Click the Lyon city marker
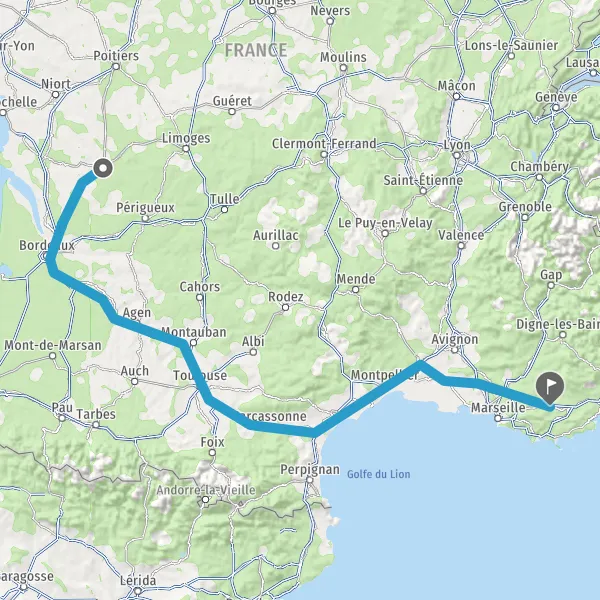This screenshot has width=600, height=600. [x=457, y=155]
